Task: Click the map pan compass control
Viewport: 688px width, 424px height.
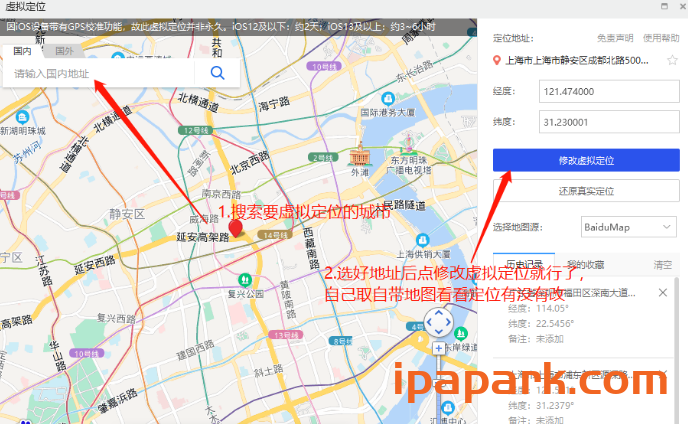Action: coord(438,322)
